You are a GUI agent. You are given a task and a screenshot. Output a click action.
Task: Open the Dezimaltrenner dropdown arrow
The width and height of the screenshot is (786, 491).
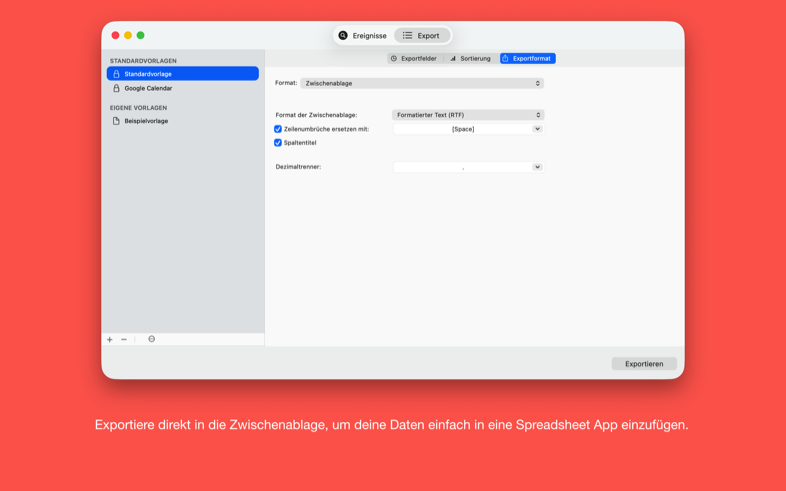tap(537, 167)
